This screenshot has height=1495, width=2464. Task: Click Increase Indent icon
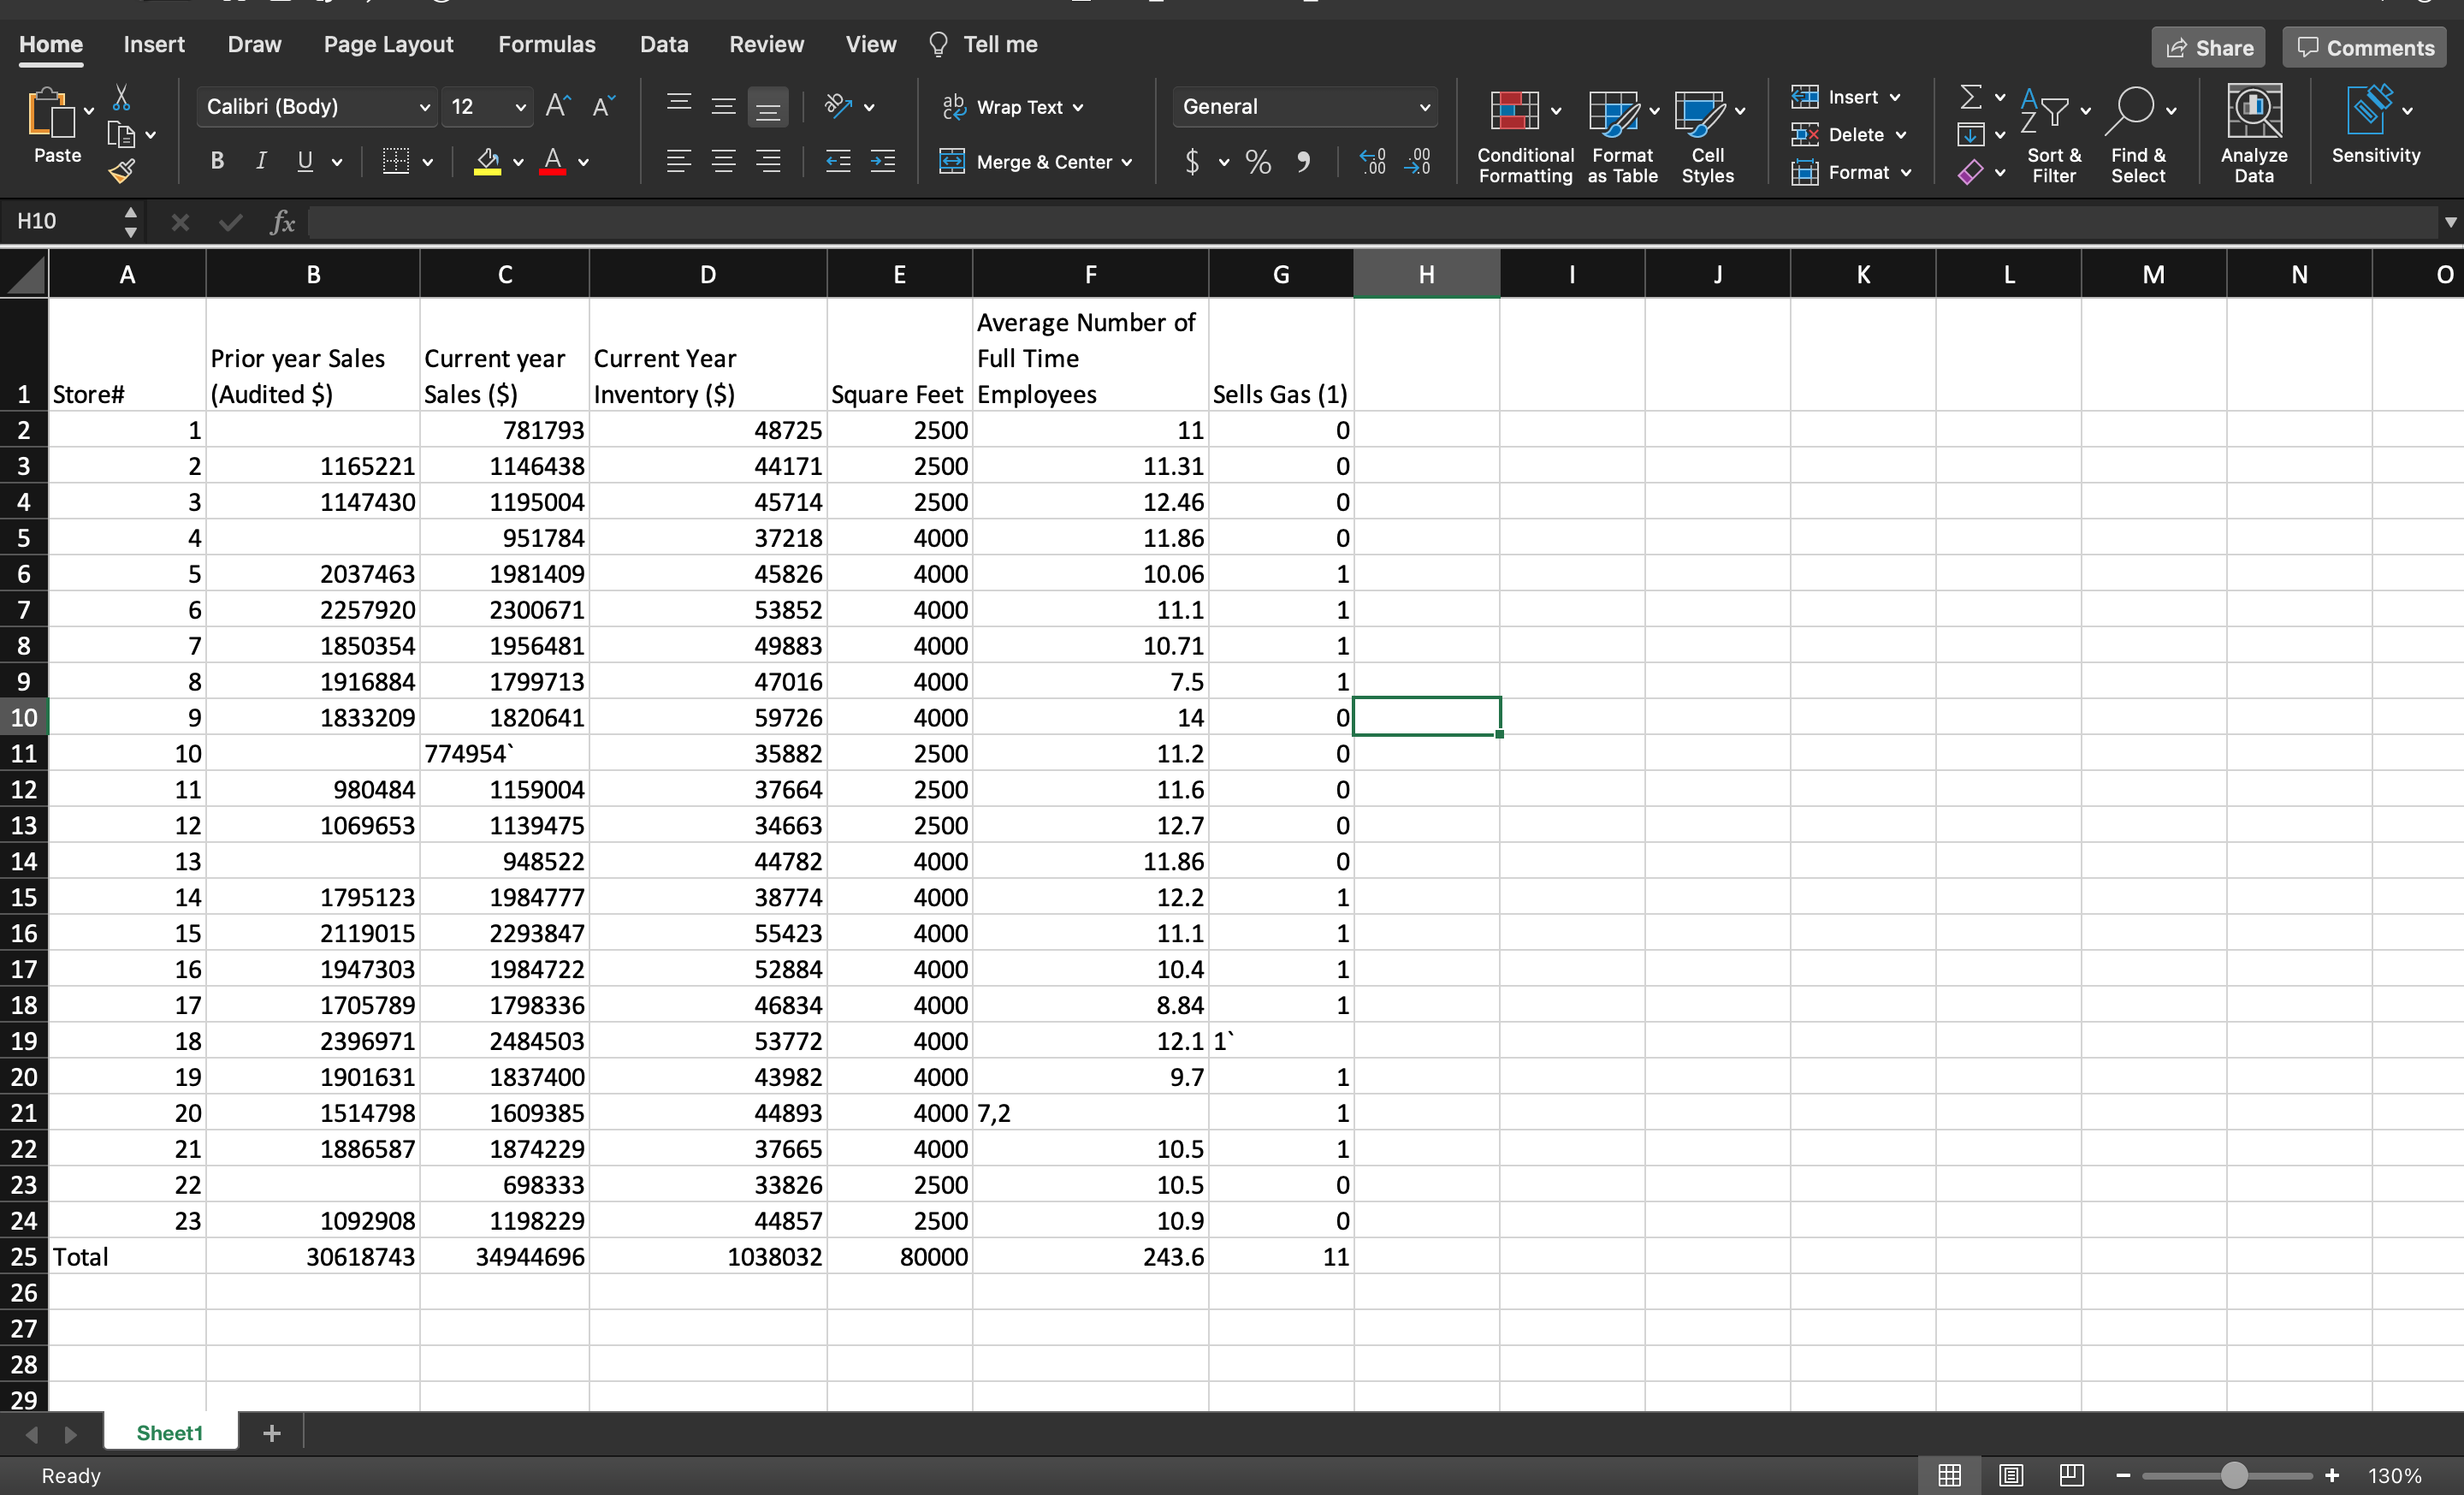pyautogui.click(x=883, y=162)
